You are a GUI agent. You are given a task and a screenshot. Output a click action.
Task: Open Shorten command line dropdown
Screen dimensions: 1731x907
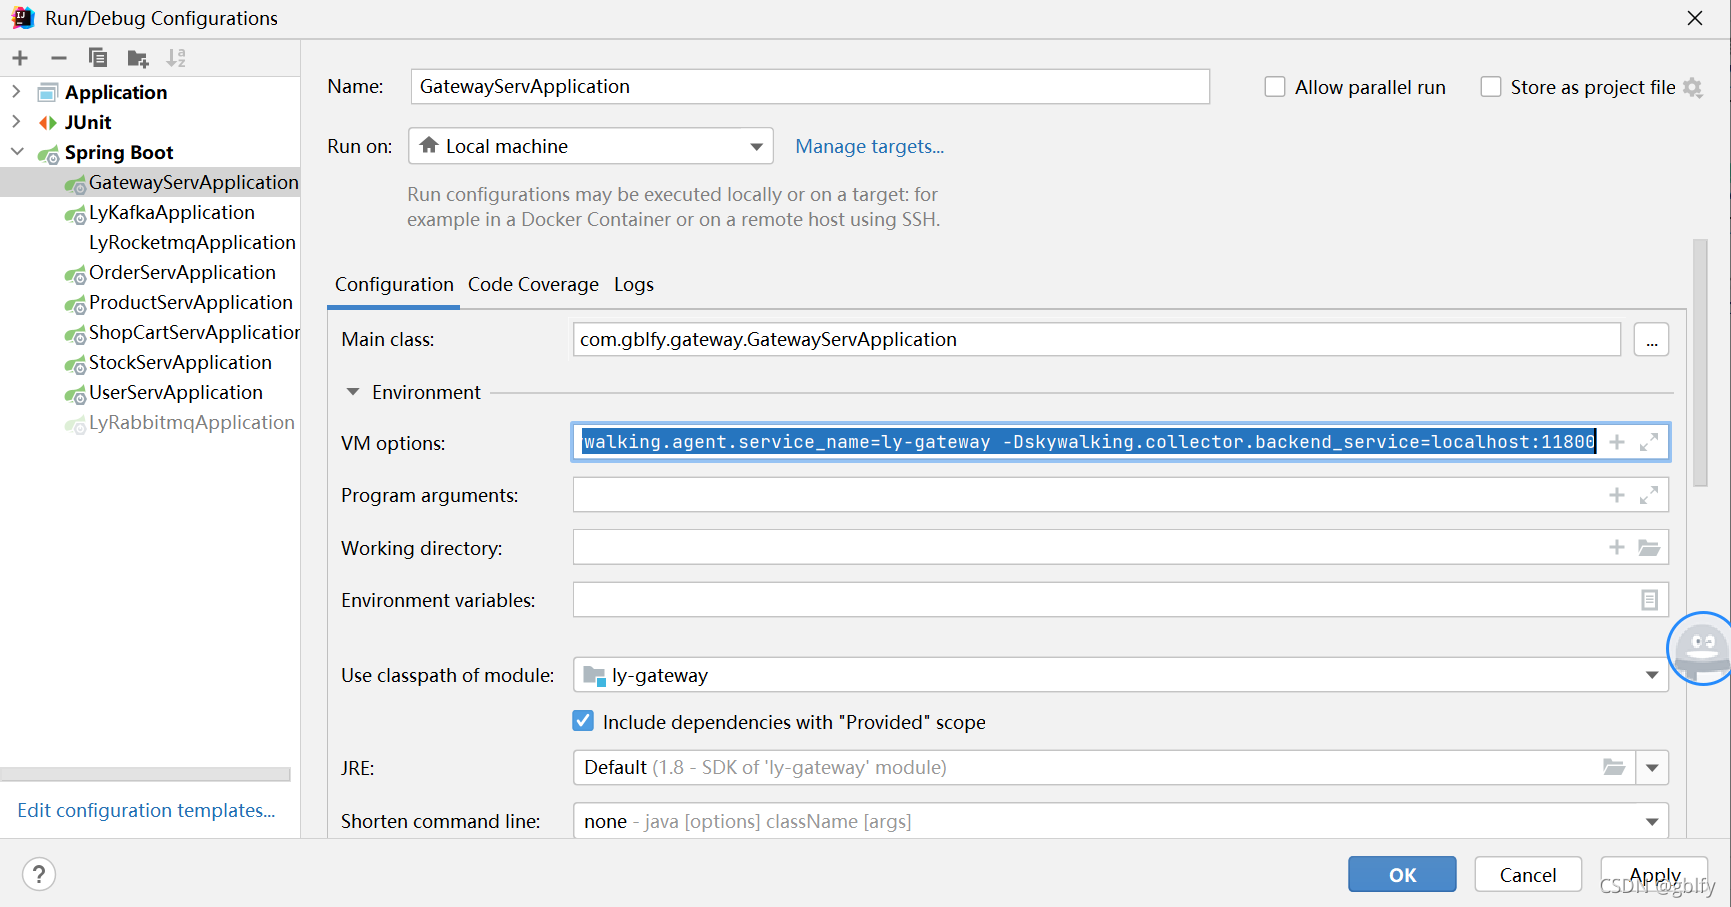(1121, 821)
